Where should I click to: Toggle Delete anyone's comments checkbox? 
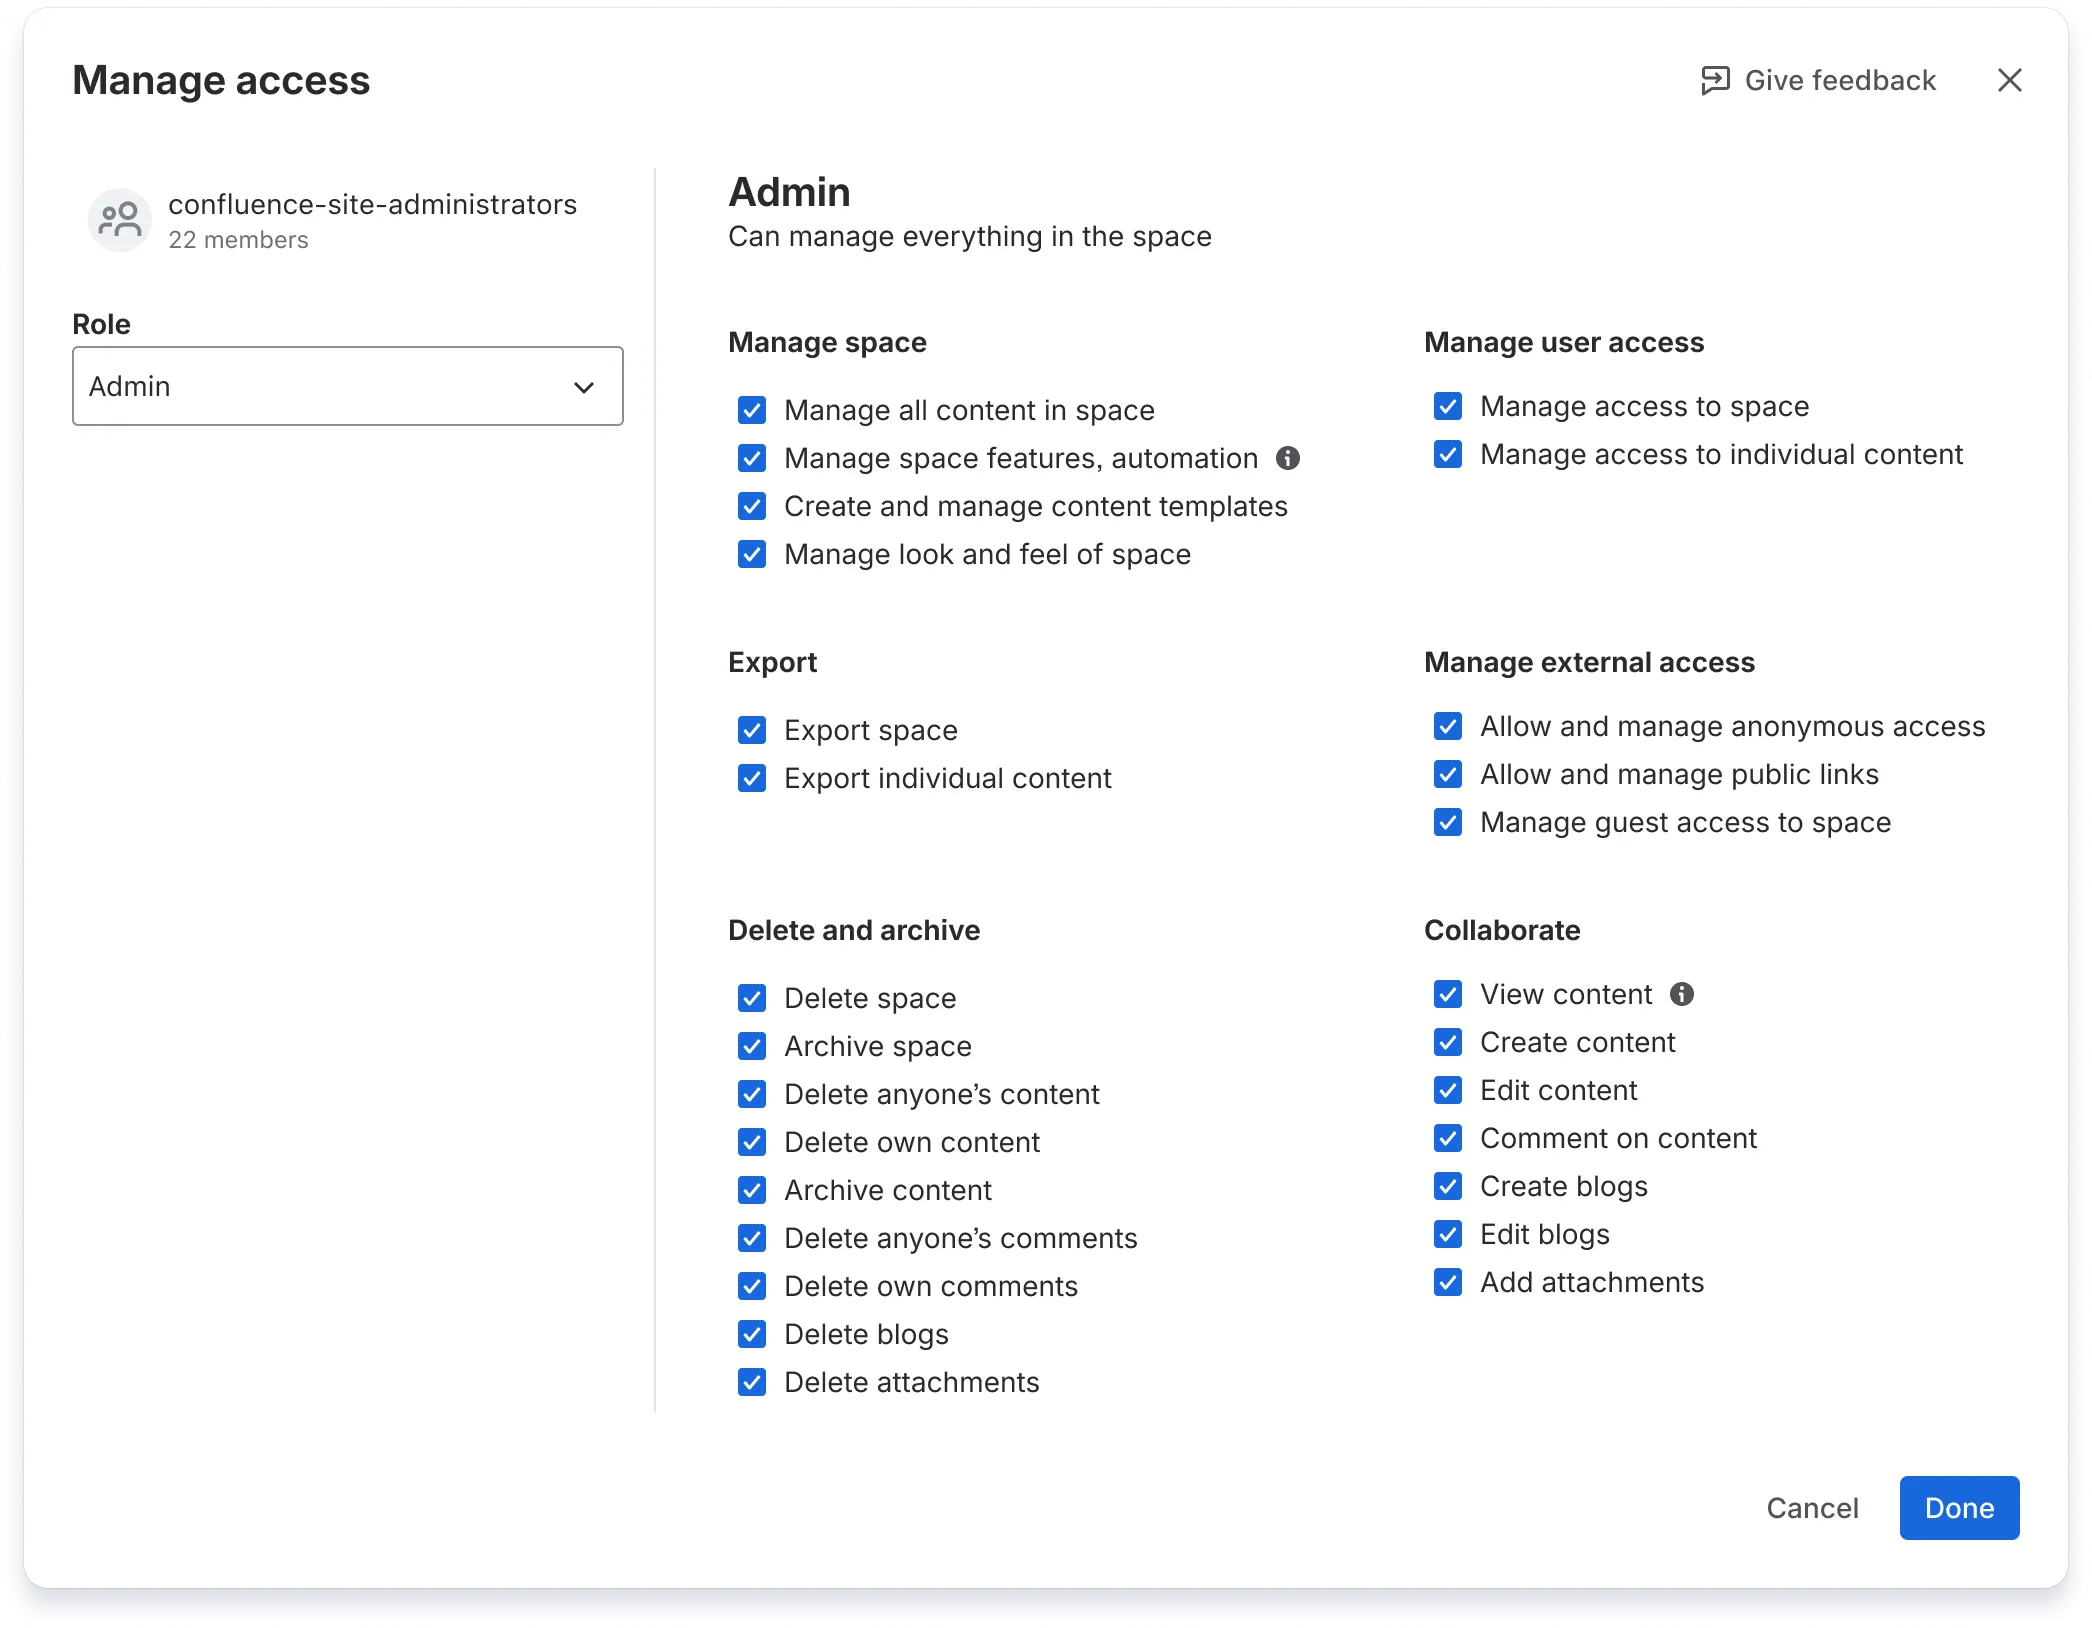752,1238
